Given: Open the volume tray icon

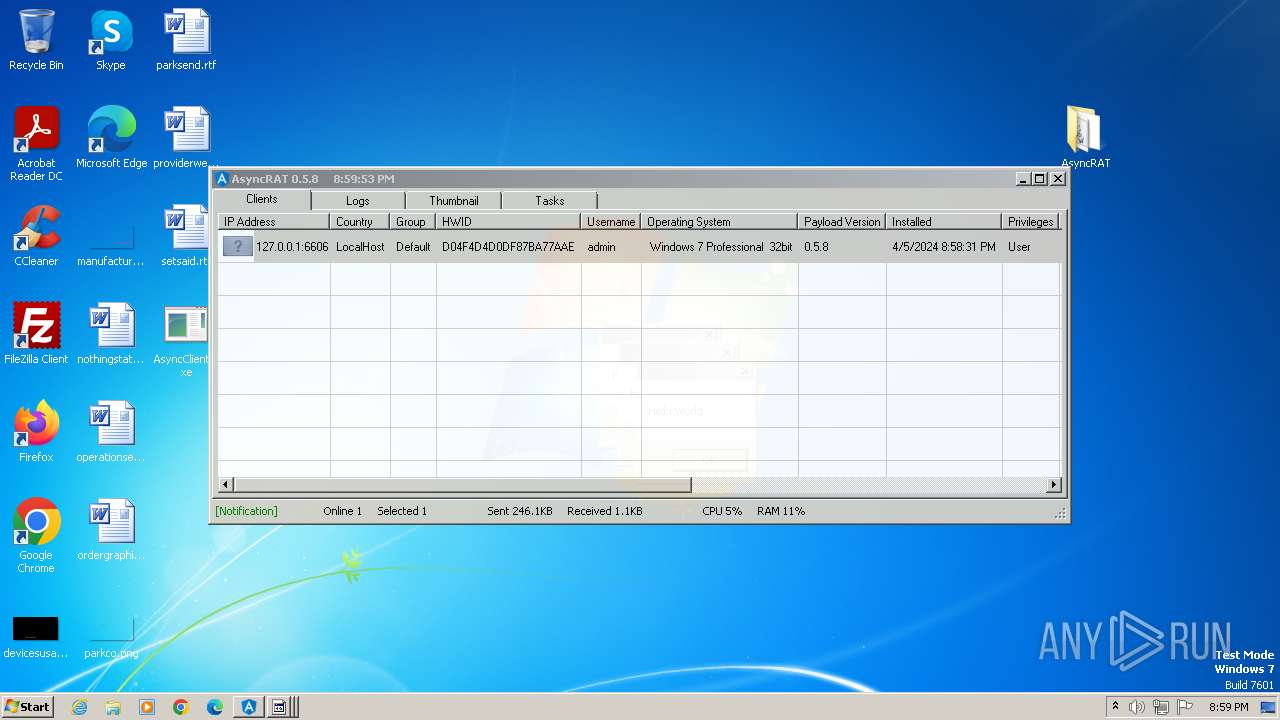Looking at the screenshot, I should [1136, 707].
